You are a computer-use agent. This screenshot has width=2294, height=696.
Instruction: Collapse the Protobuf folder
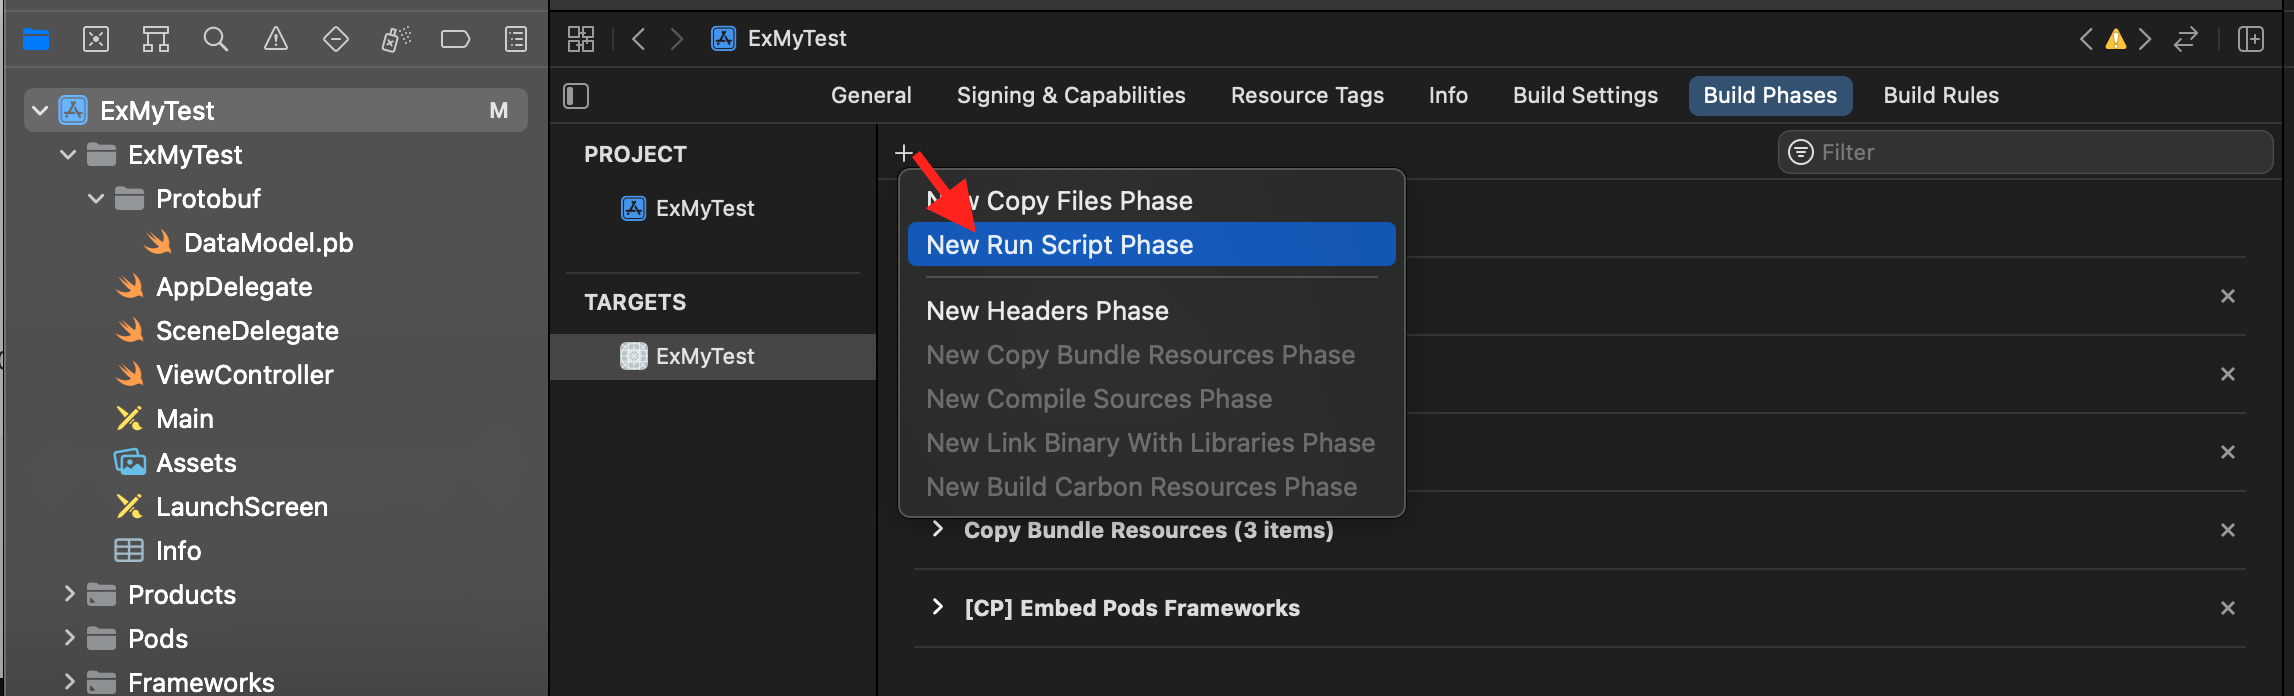click(96, 199)
